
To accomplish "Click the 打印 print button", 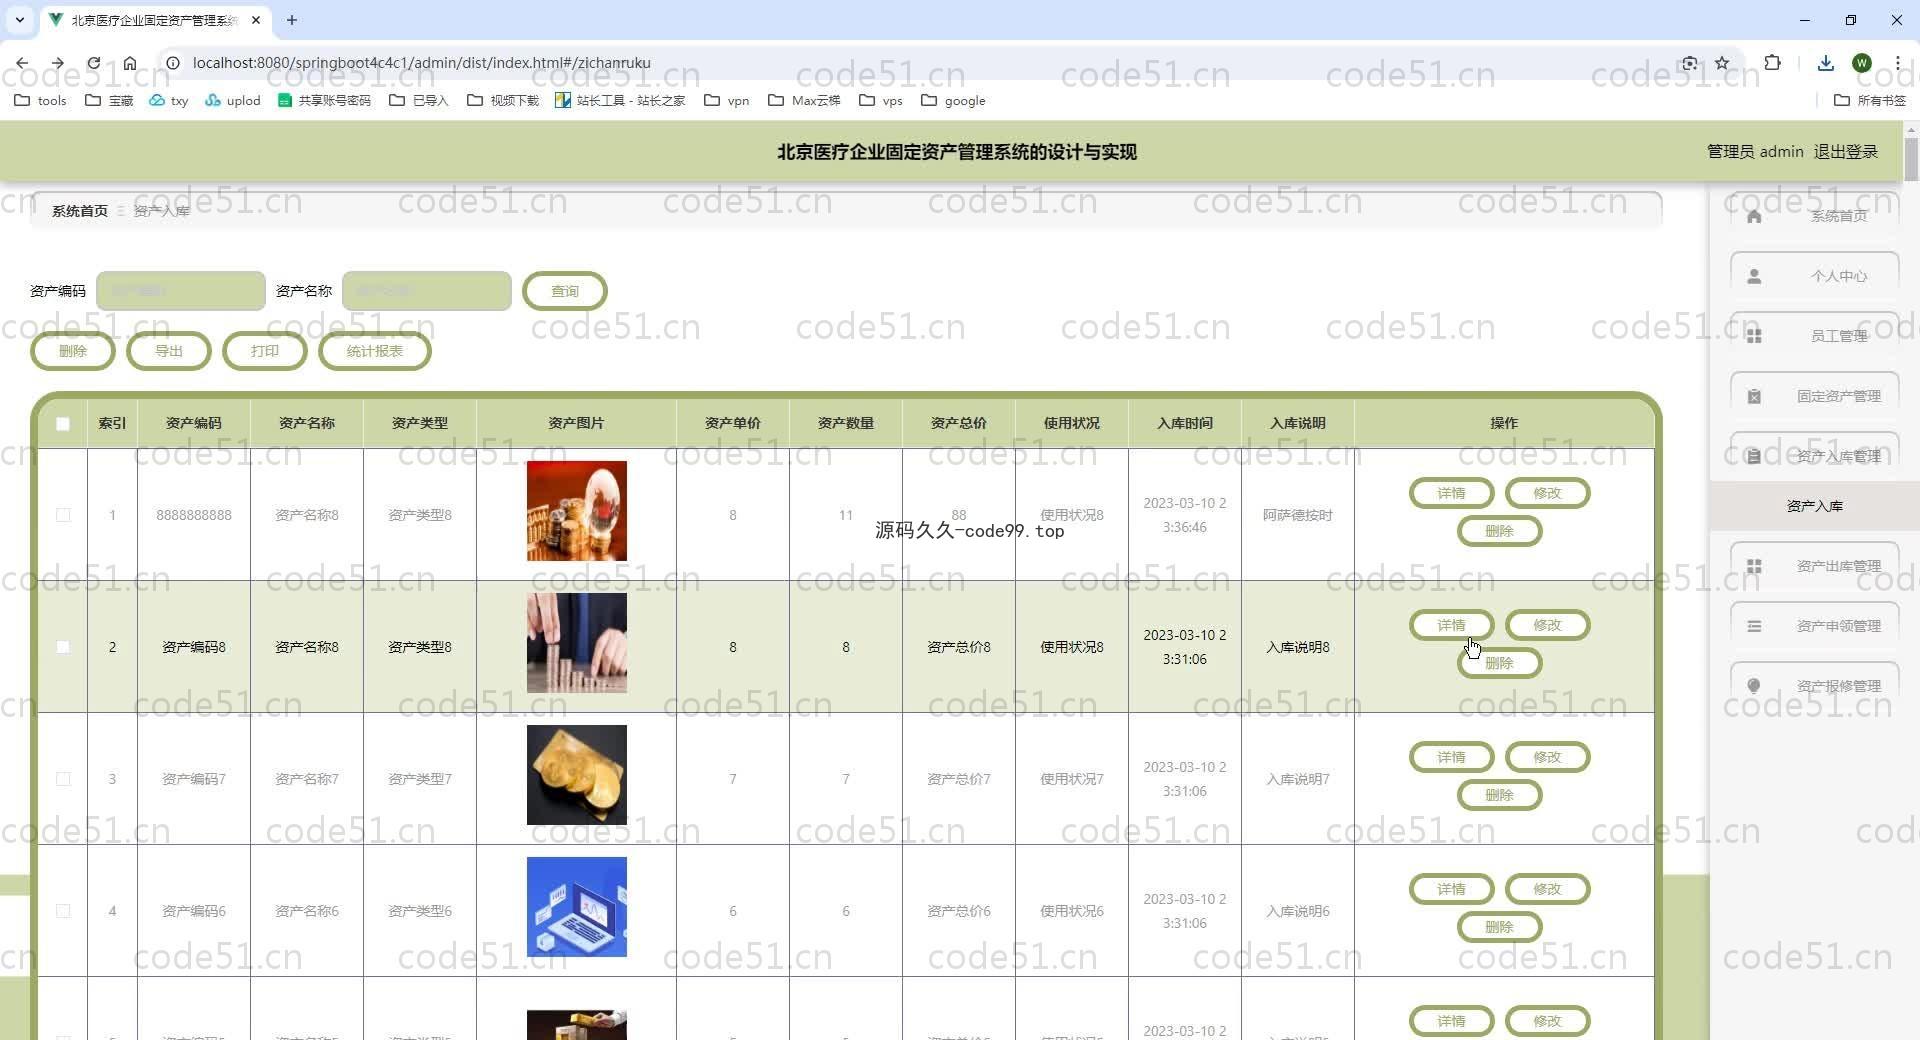I will tap(265, 351).
